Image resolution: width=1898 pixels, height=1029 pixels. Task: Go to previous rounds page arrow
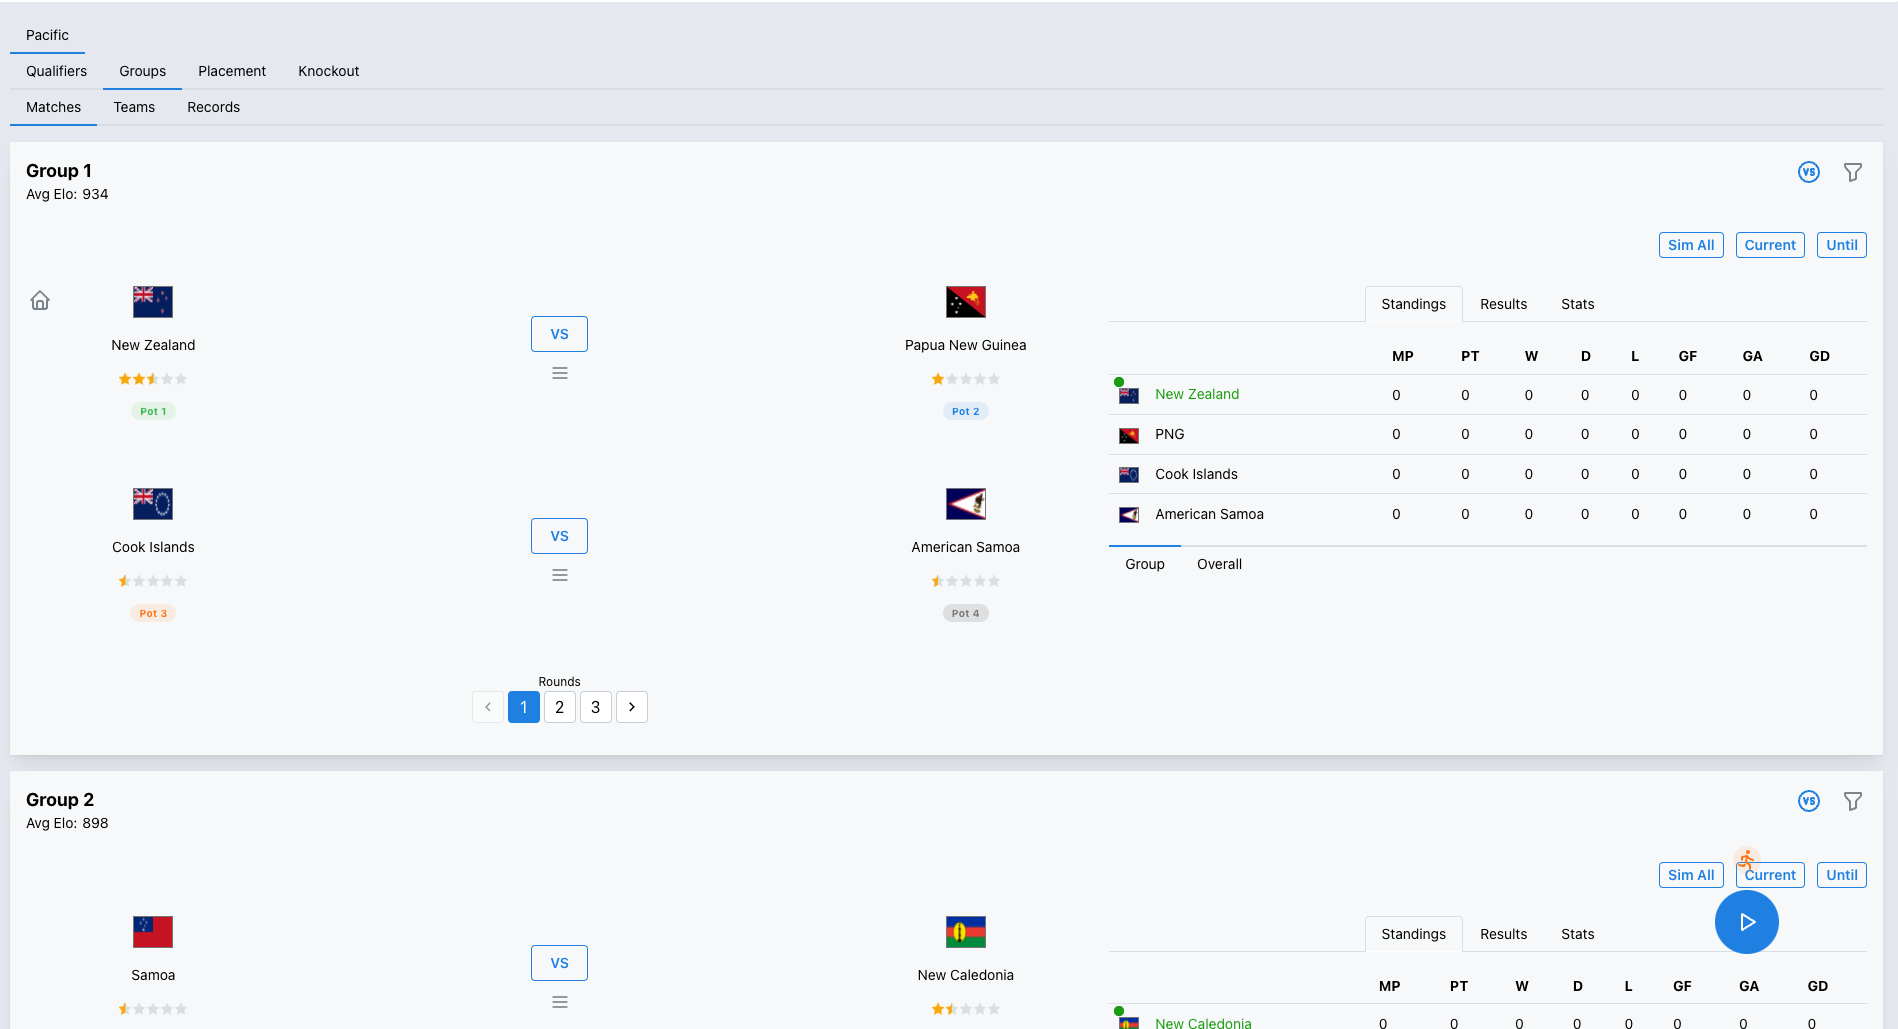point(488,707)
